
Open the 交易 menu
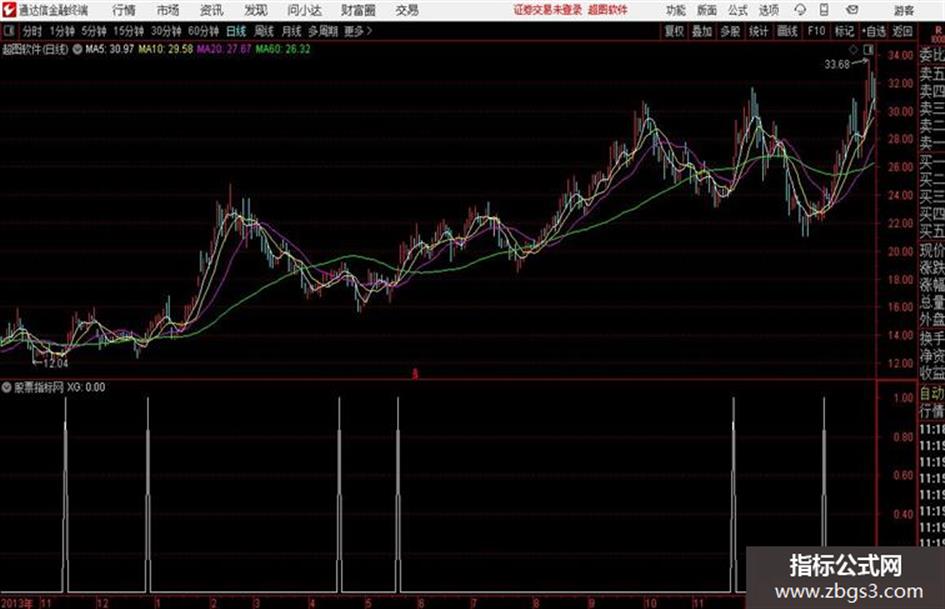coord(407,10)
